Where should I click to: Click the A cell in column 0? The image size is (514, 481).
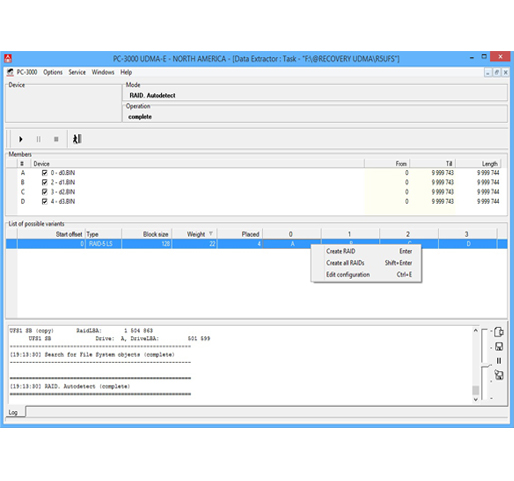click(292, 244)
